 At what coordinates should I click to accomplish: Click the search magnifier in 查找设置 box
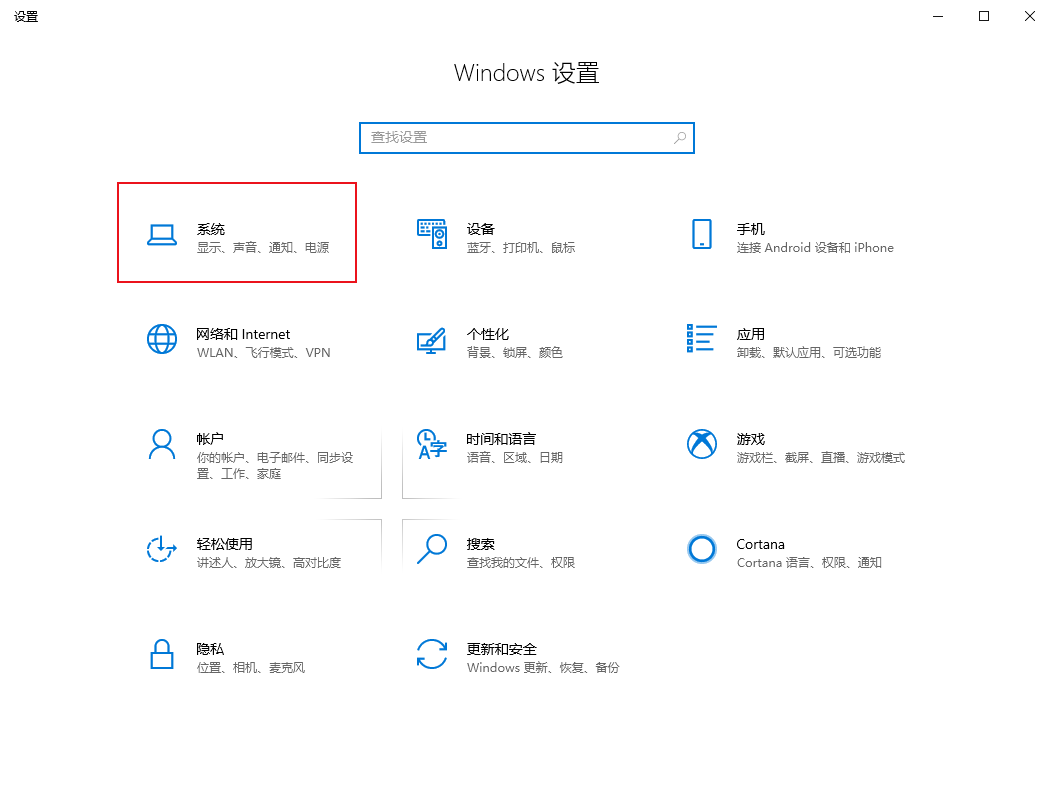click(680, 138)
